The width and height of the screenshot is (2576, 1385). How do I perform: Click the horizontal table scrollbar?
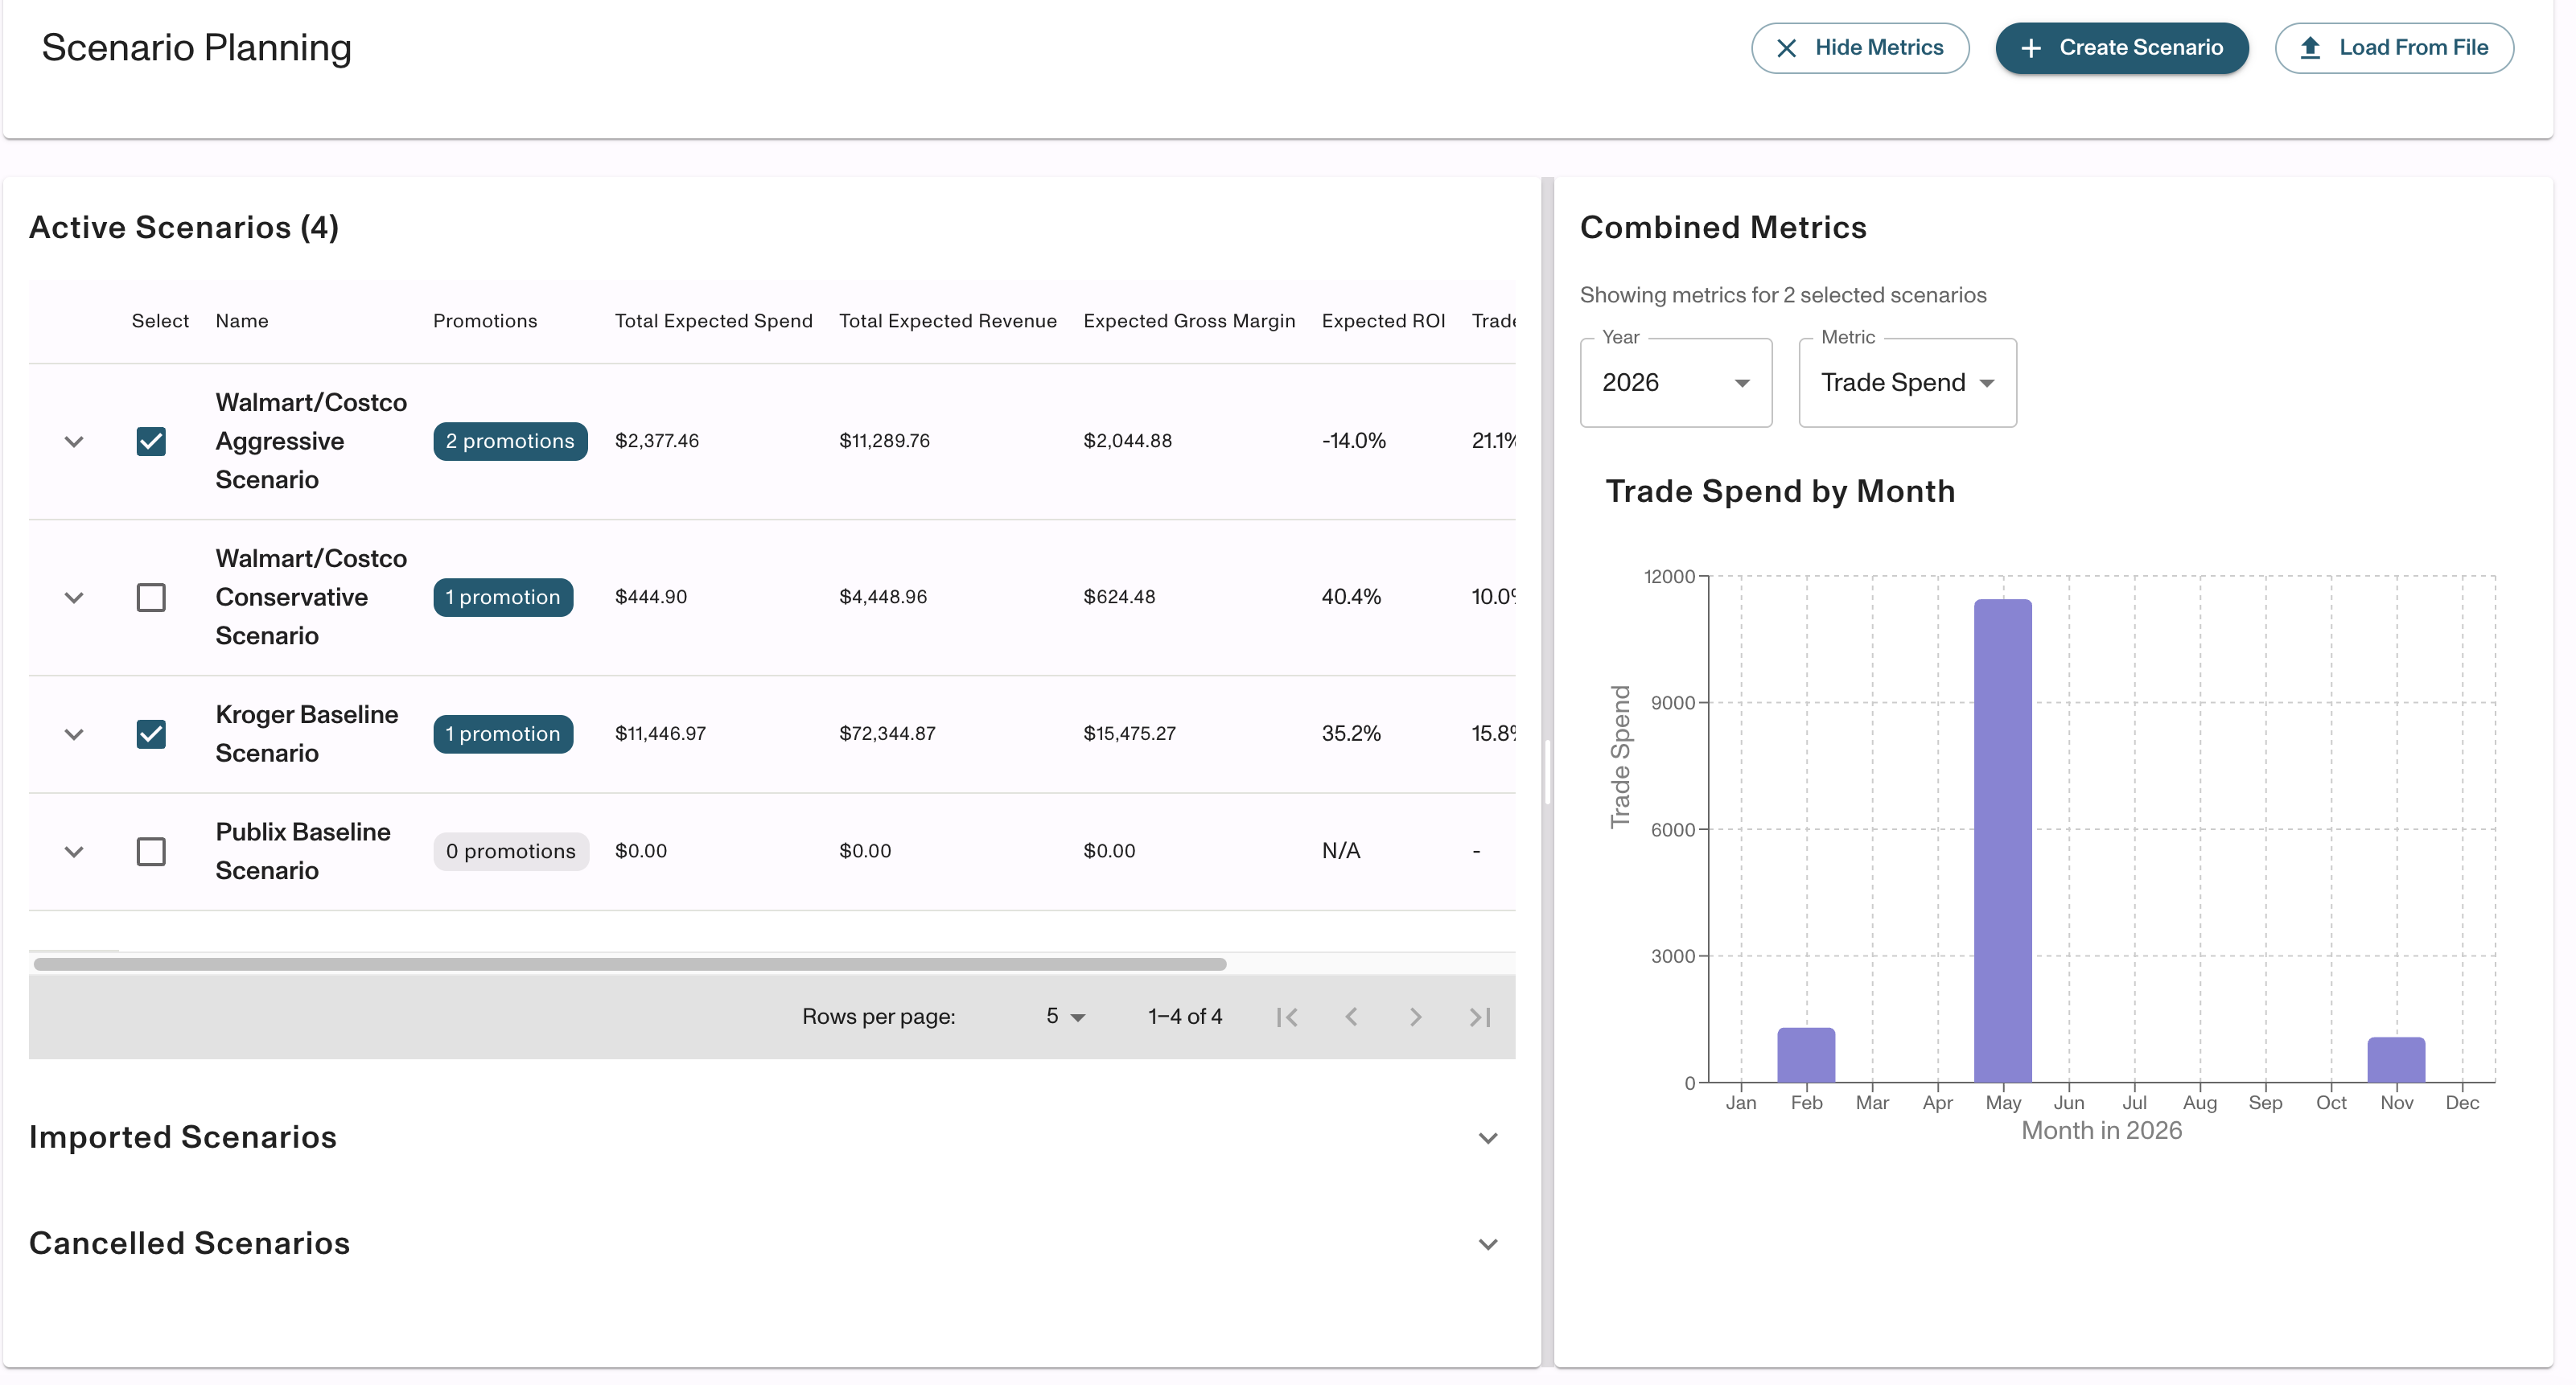pyautogui.click(x=630, y=964)
